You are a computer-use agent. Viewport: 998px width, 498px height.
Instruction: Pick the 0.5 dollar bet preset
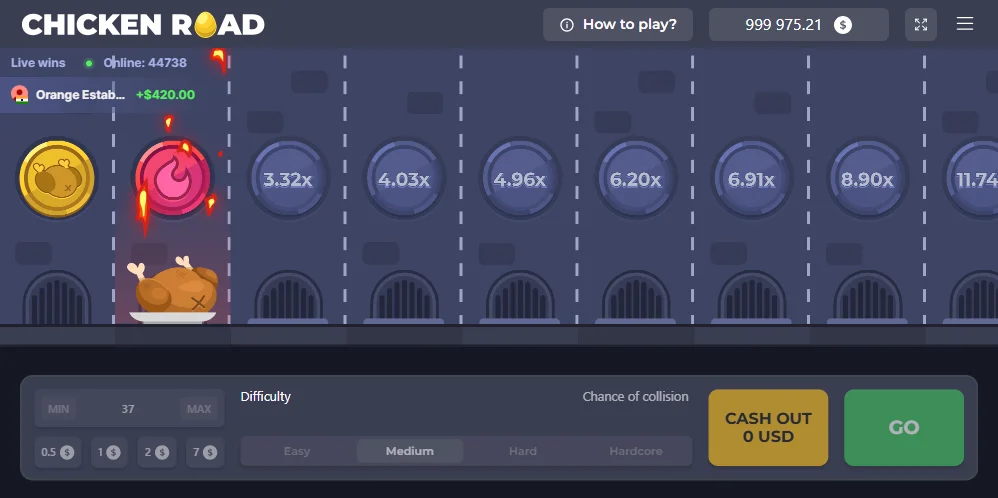(x=58, y=452)
